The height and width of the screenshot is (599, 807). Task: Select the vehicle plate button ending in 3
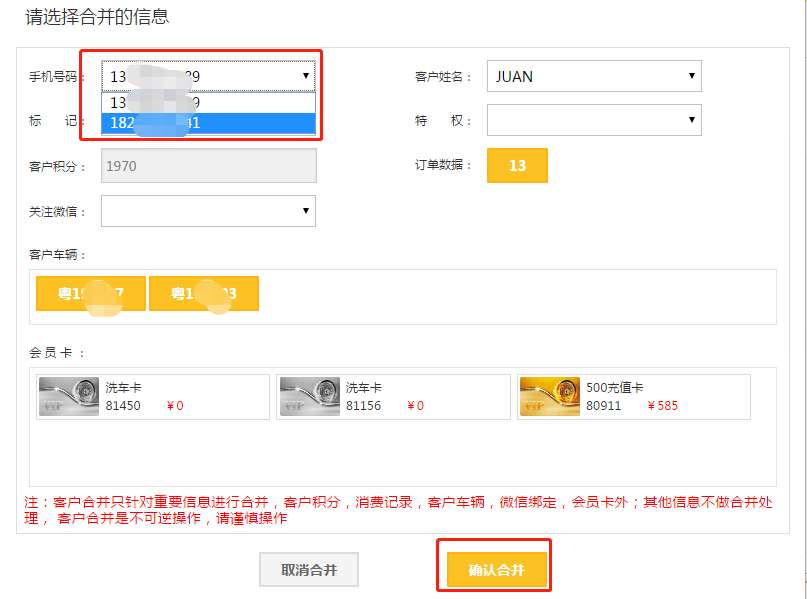click(204, 293)
